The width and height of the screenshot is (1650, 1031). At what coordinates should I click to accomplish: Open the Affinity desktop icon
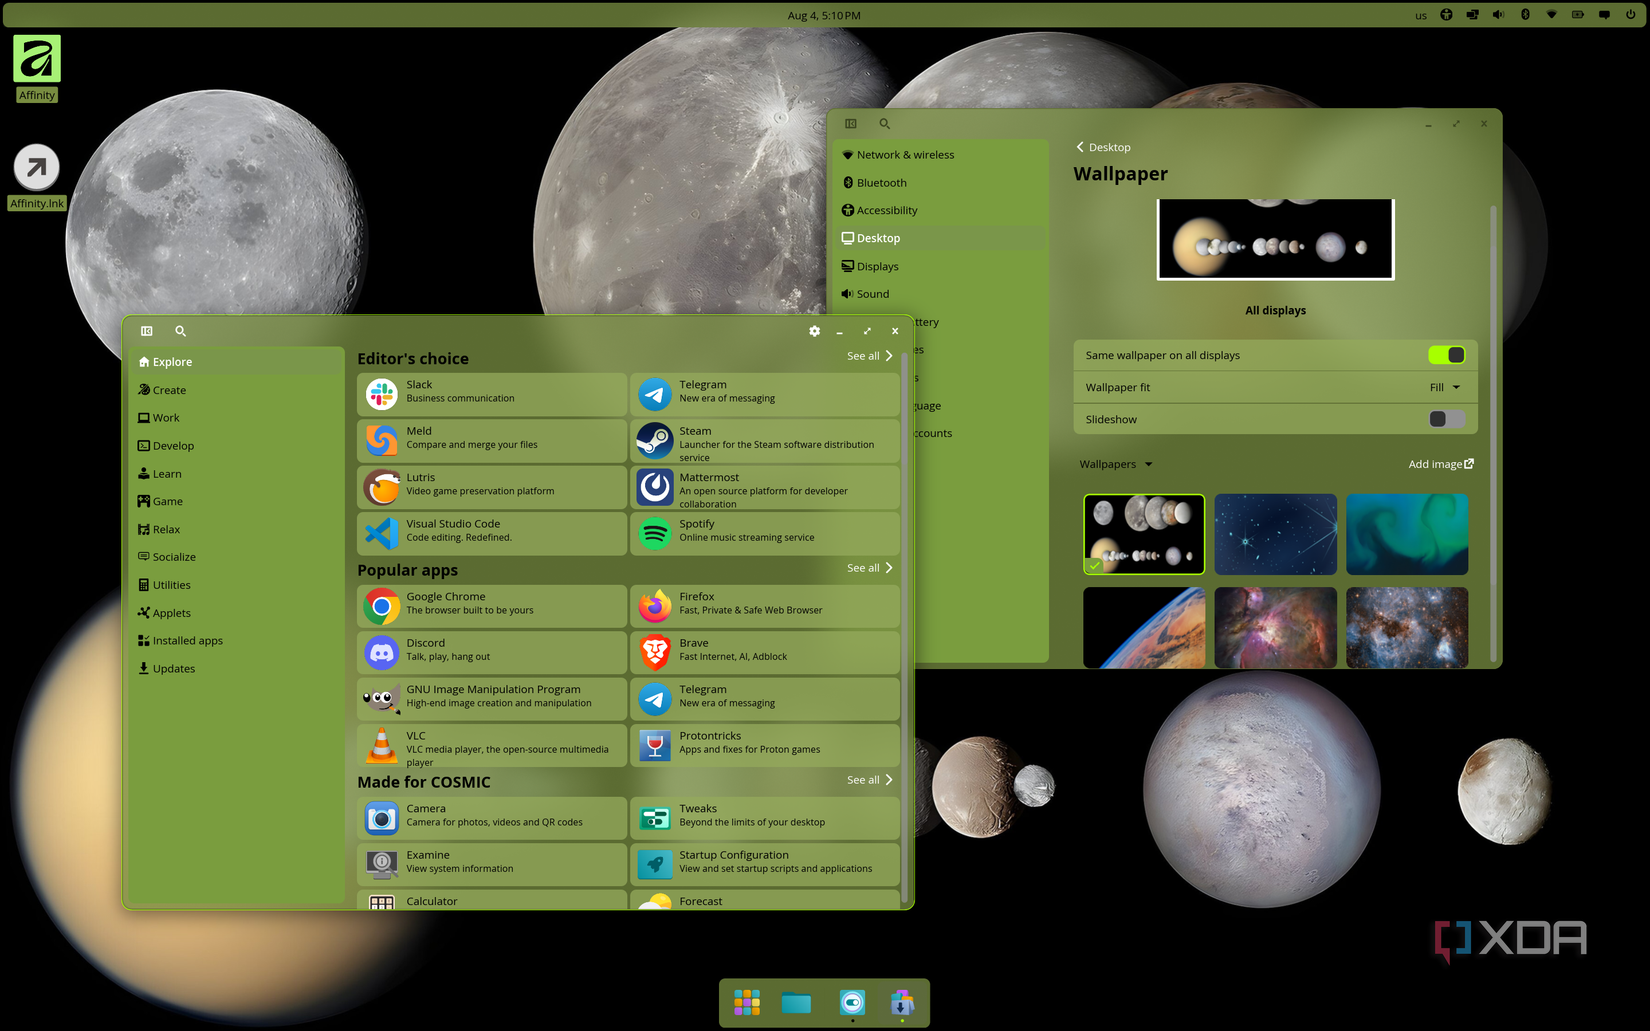pos(37,67)
